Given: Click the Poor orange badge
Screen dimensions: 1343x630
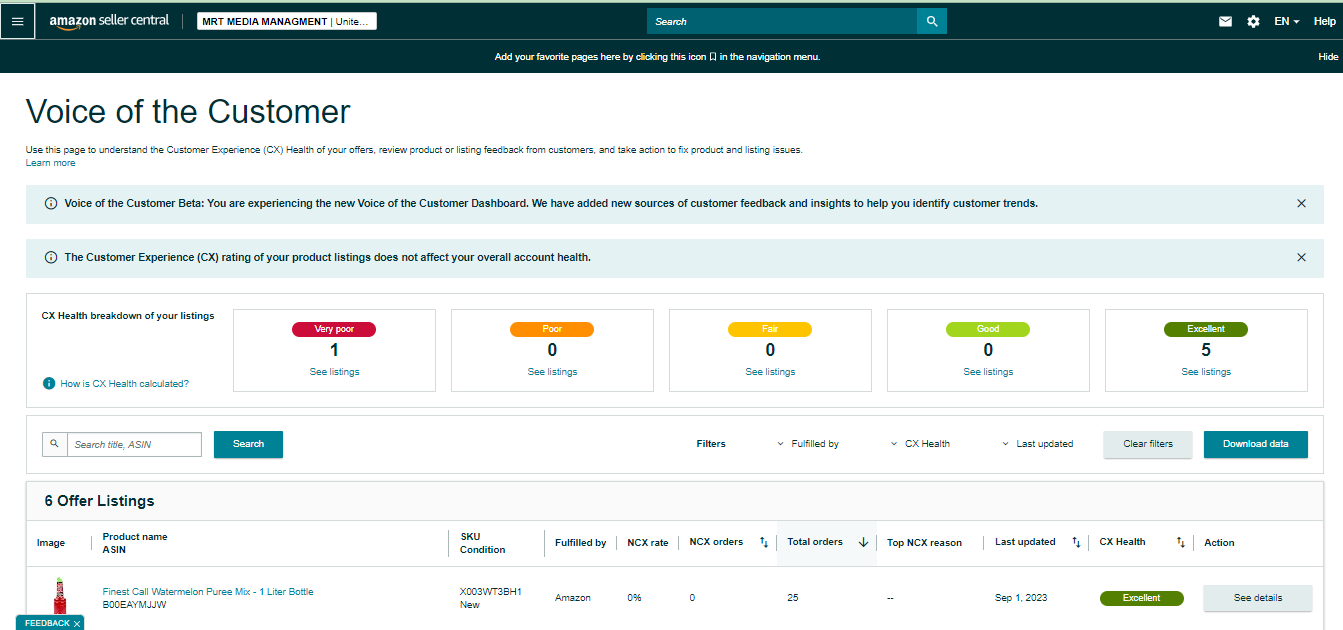Looking at the screenshot, I should click(x=552, y=329).
